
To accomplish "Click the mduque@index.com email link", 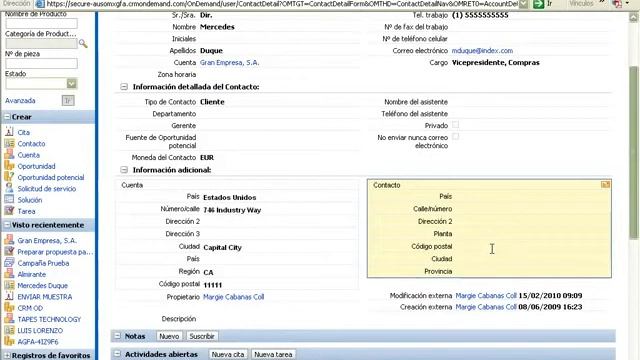I will (482, 51).
